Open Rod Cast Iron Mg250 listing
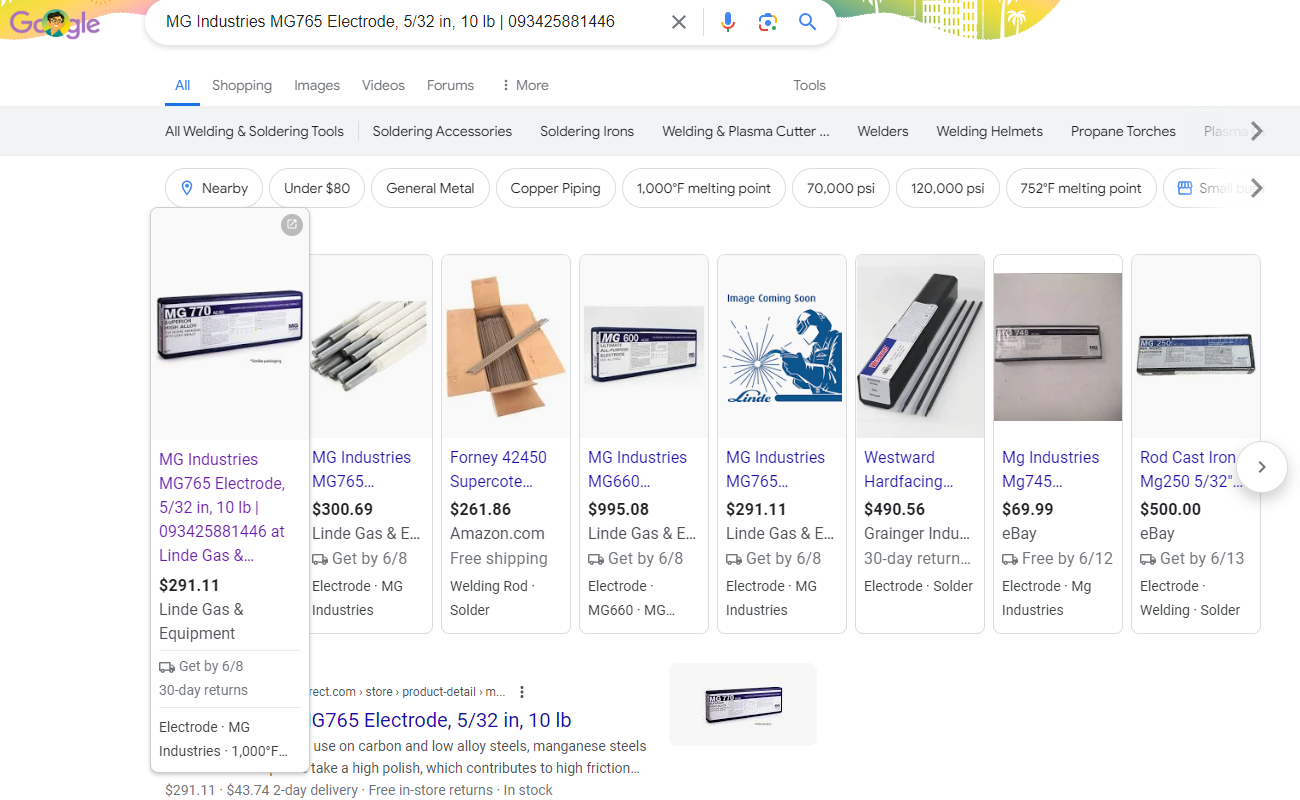This screenshot has width=1300, height=800. click(1190, 469)
